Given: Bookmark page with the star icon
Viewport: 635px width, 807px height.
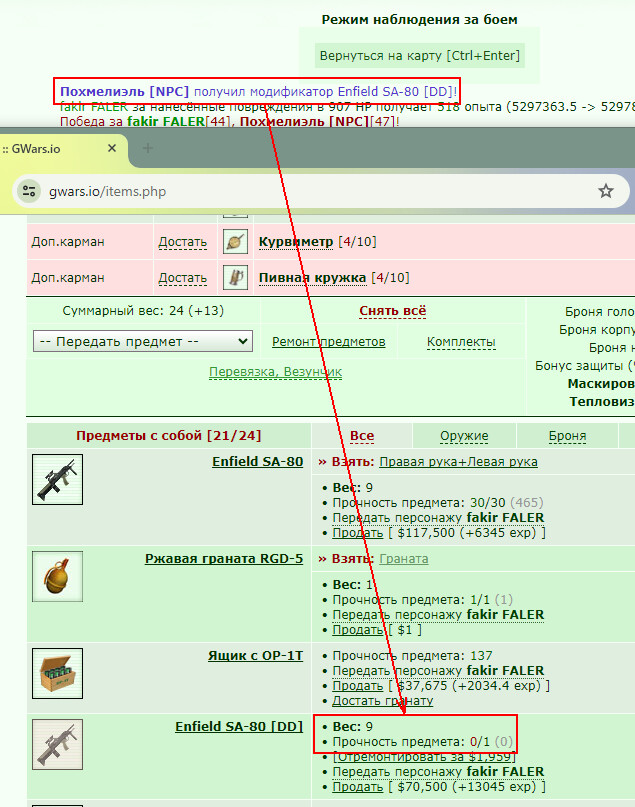Looking at the screenshot, I should [x=606, y=191].
